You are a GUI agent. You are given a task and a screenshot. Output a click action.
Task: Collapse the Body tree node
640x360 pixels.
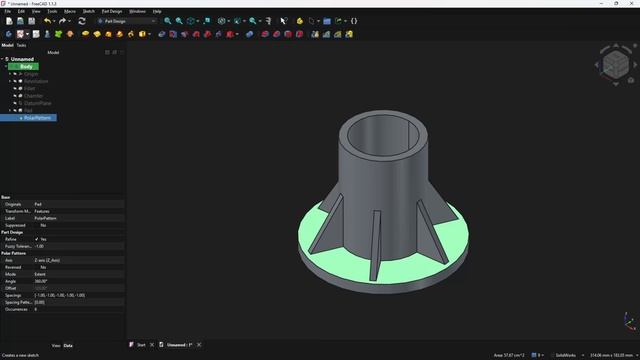pos(6,67)
